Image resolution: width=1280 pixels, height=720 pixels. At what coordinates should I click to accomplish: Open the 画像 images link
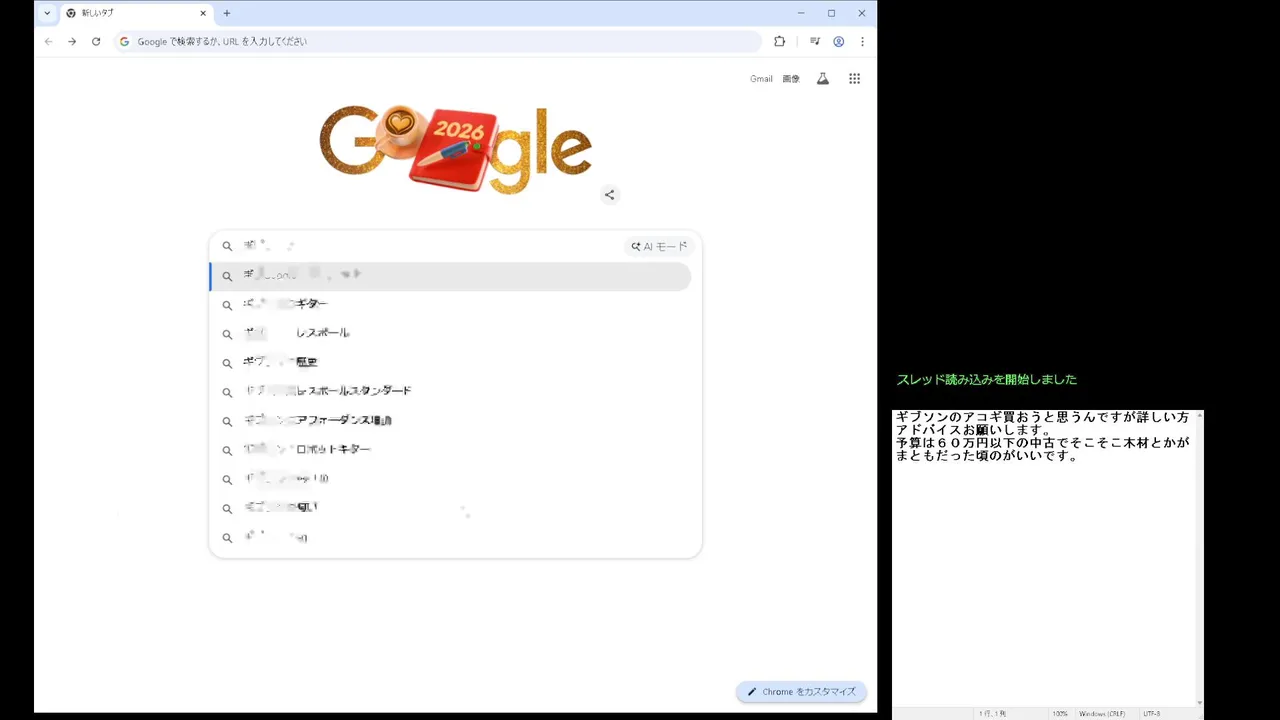coord(791,79)
